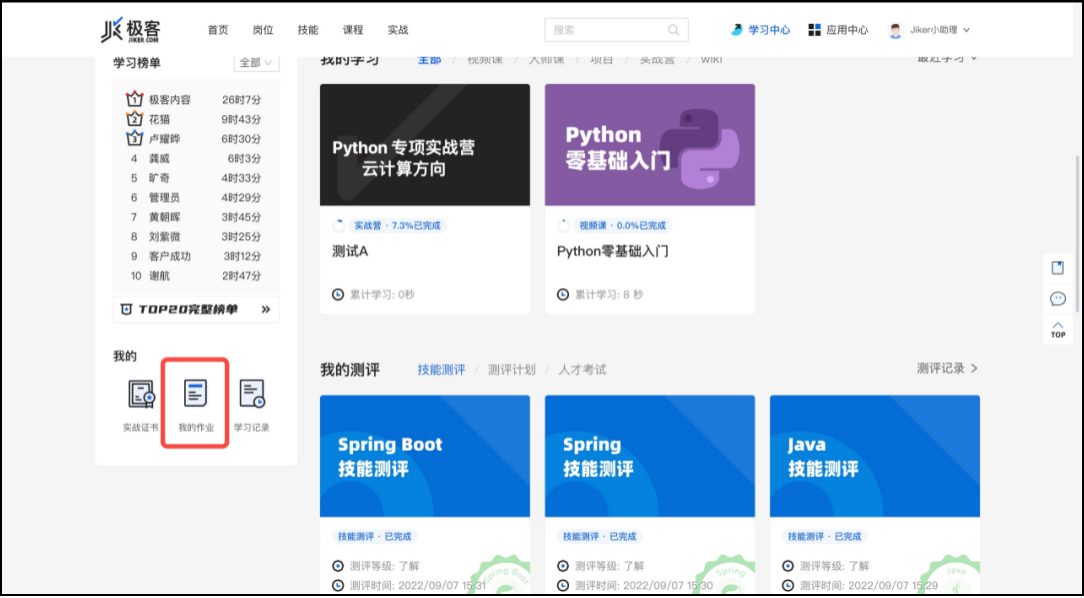The height and width of the screenshot is (598, 1084).
Task: Click the rank 1 crown badge
Action: tap(134, 99)
